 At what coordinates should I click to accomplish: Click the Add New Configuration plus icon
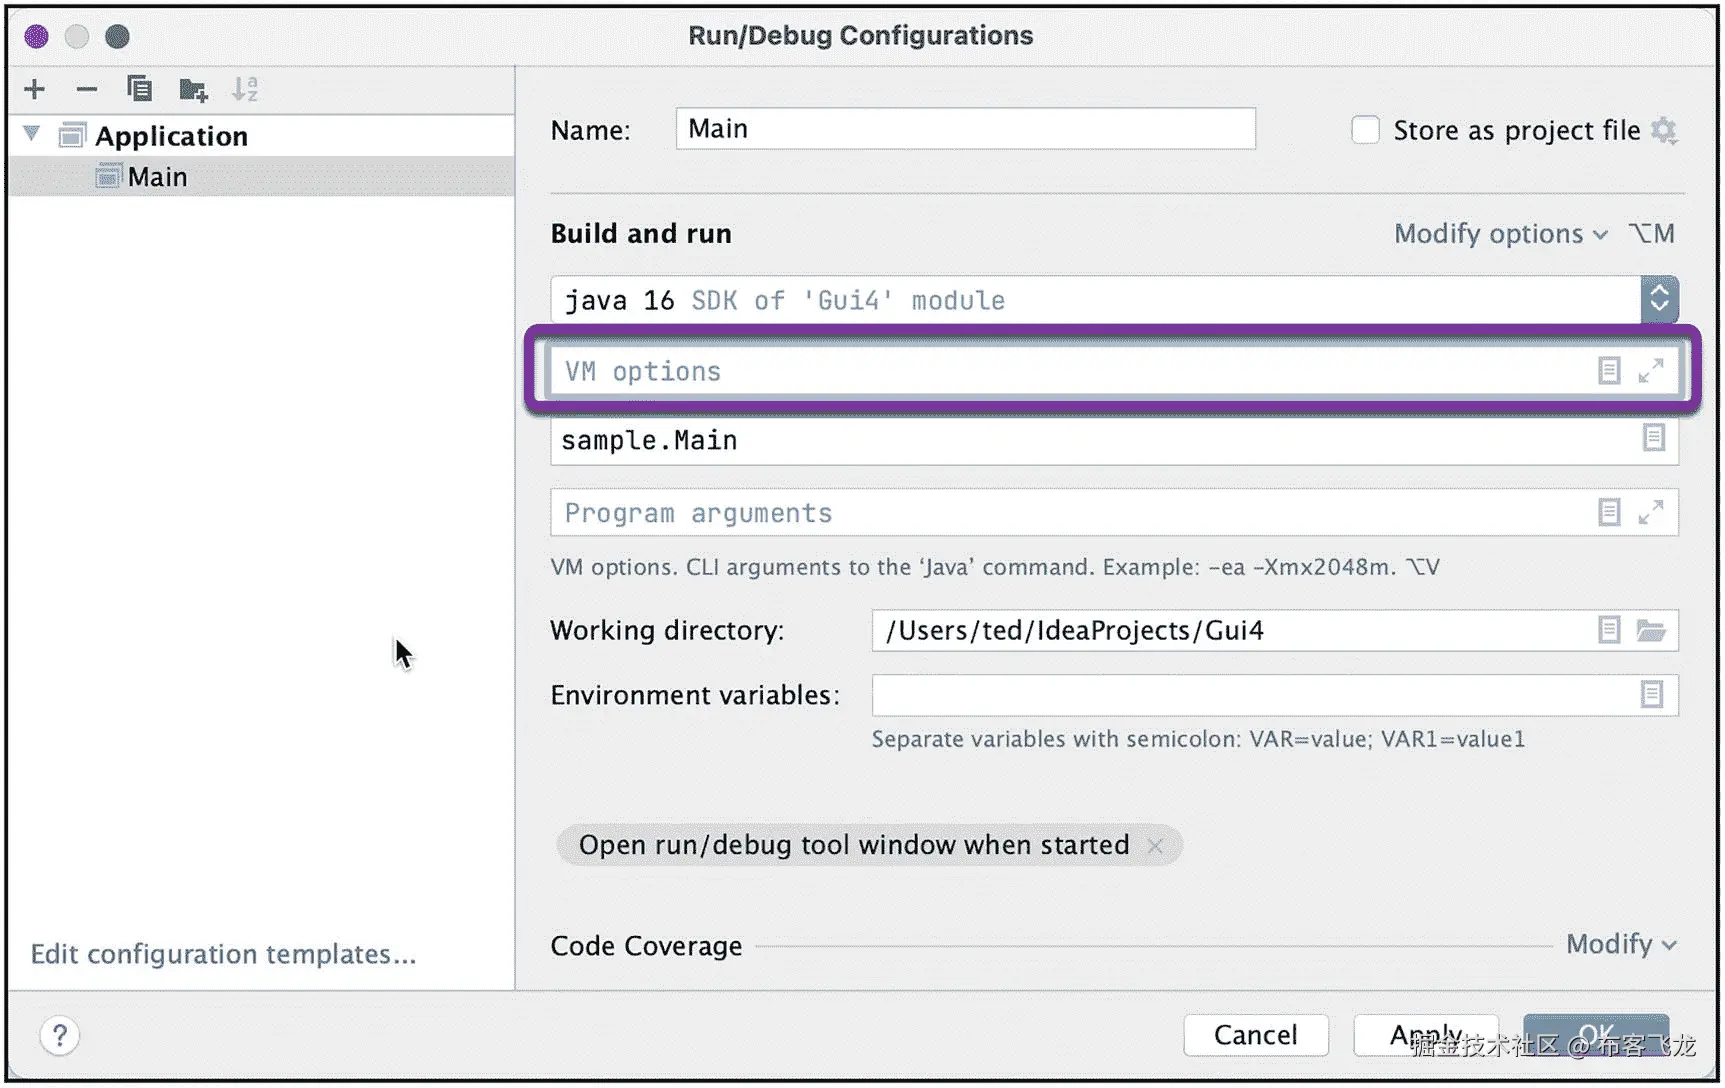coord(35,89)
